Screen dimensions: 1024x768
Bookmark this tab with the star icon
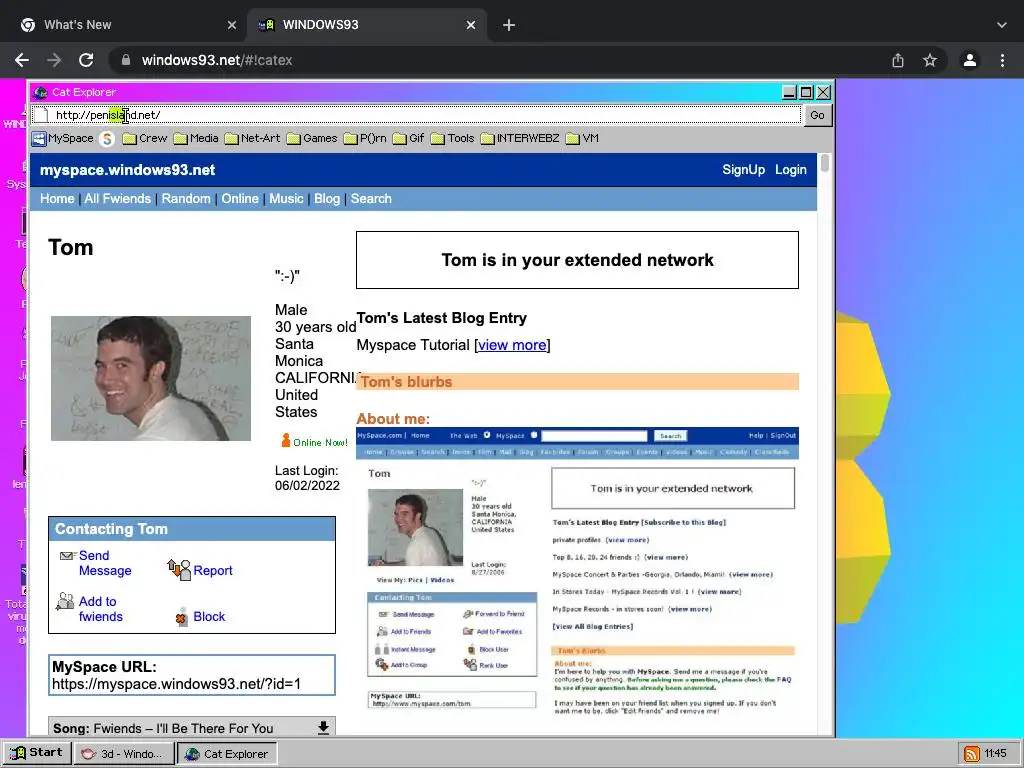pos(930,60)
